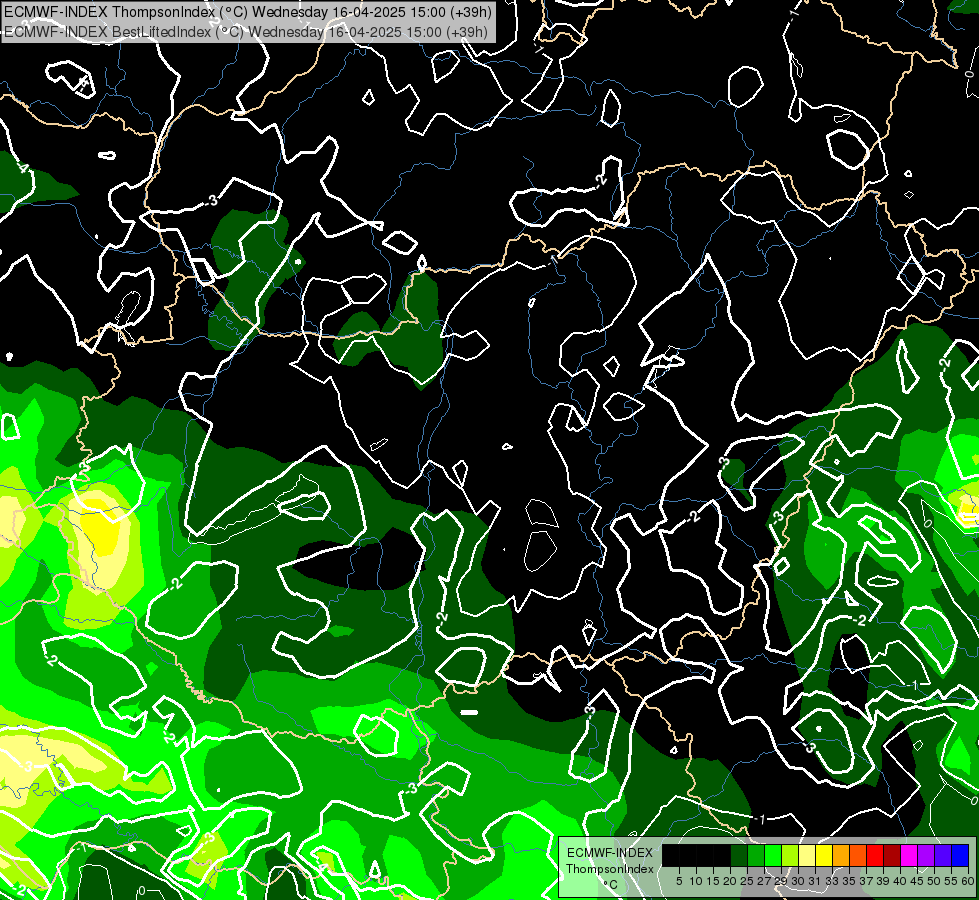Click the °C unit label in the legend
Screen dimensions: 979x900
(x=611, y=884)
